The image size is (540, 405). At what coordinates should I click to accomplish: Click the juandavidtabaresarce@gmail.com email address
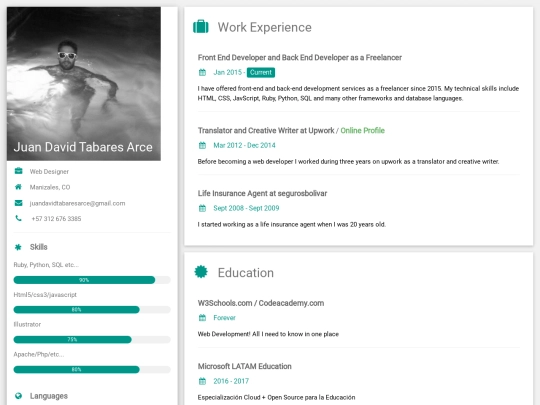point(77,203)
